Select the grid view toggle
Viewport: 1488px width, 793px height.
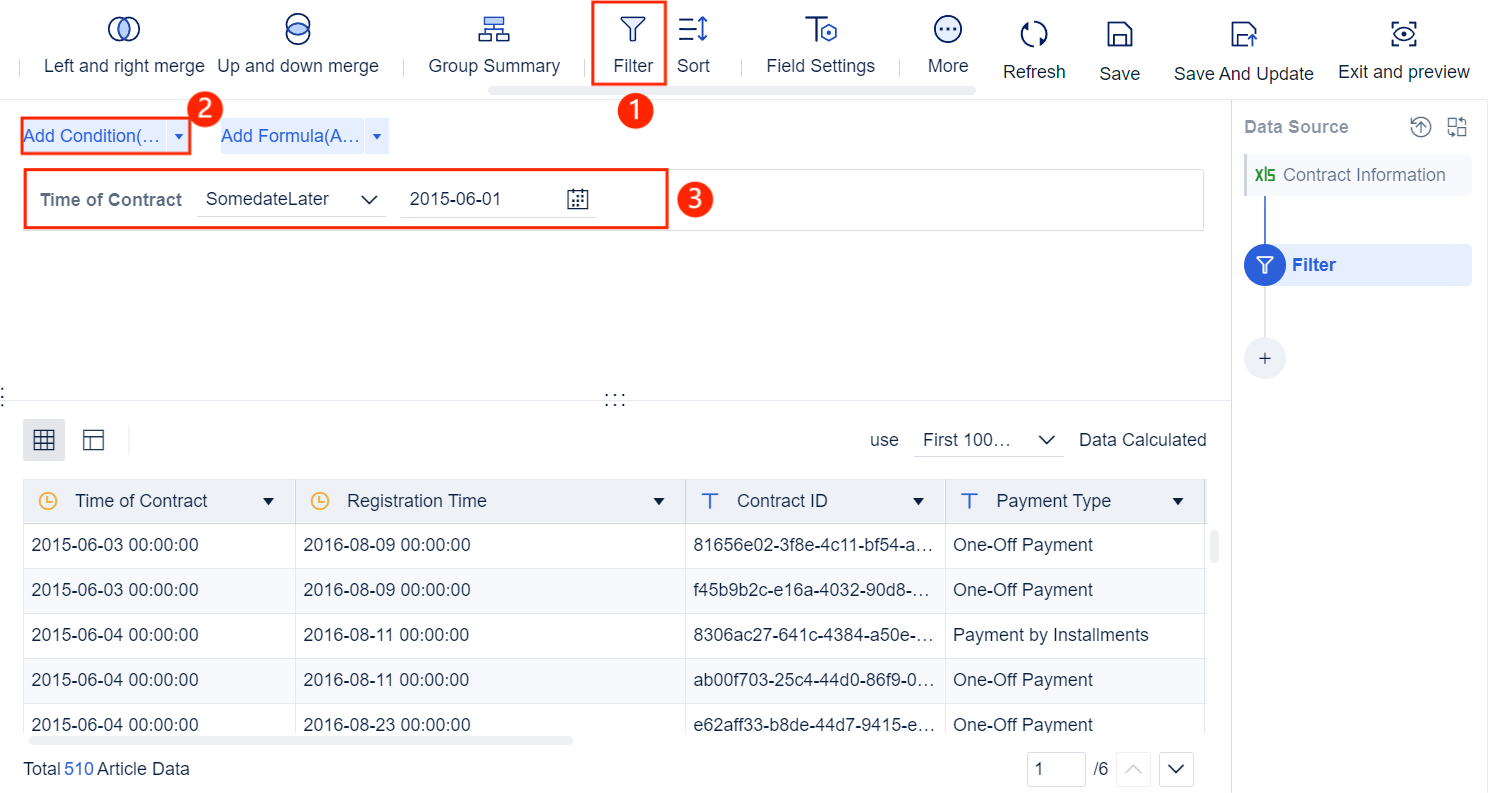(43, 439)
